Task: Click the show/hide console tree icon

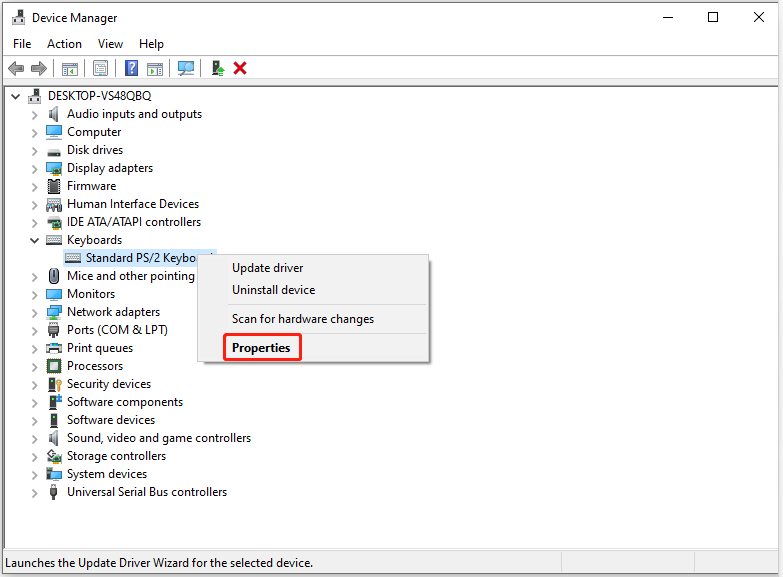Action: (x=70, y=68)
